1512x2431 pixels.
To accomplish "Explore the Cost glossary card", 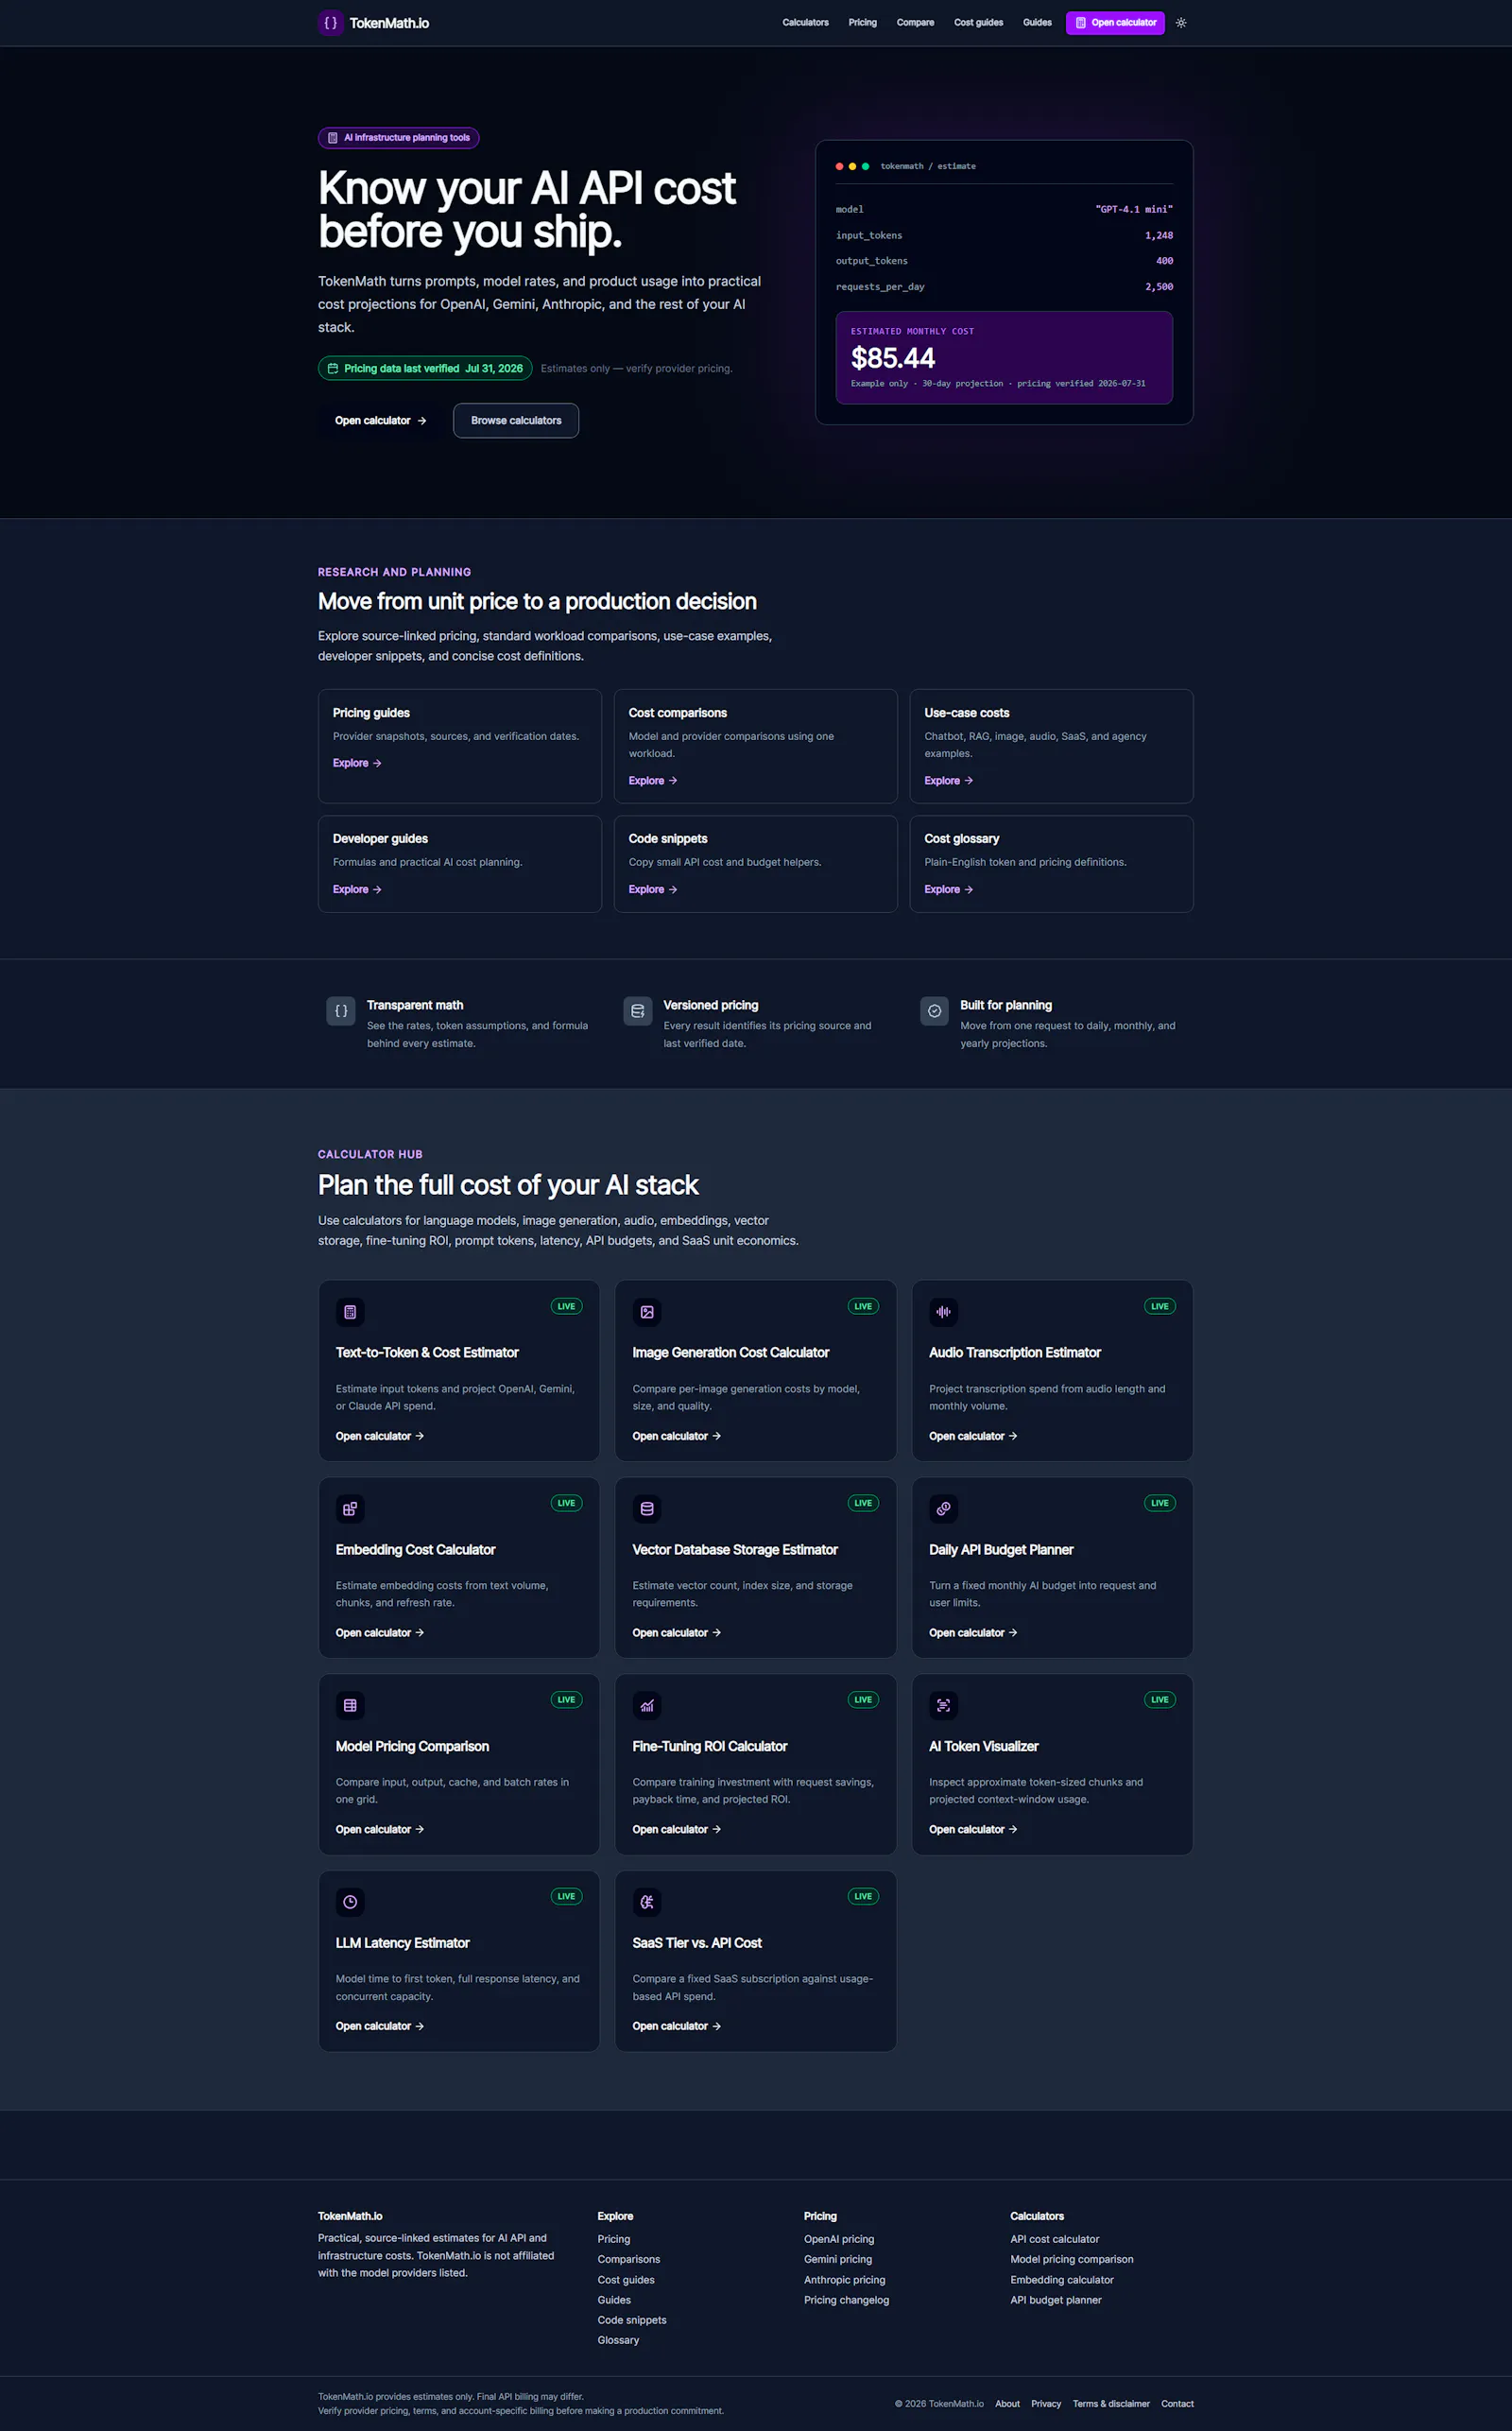I will 949,890.
